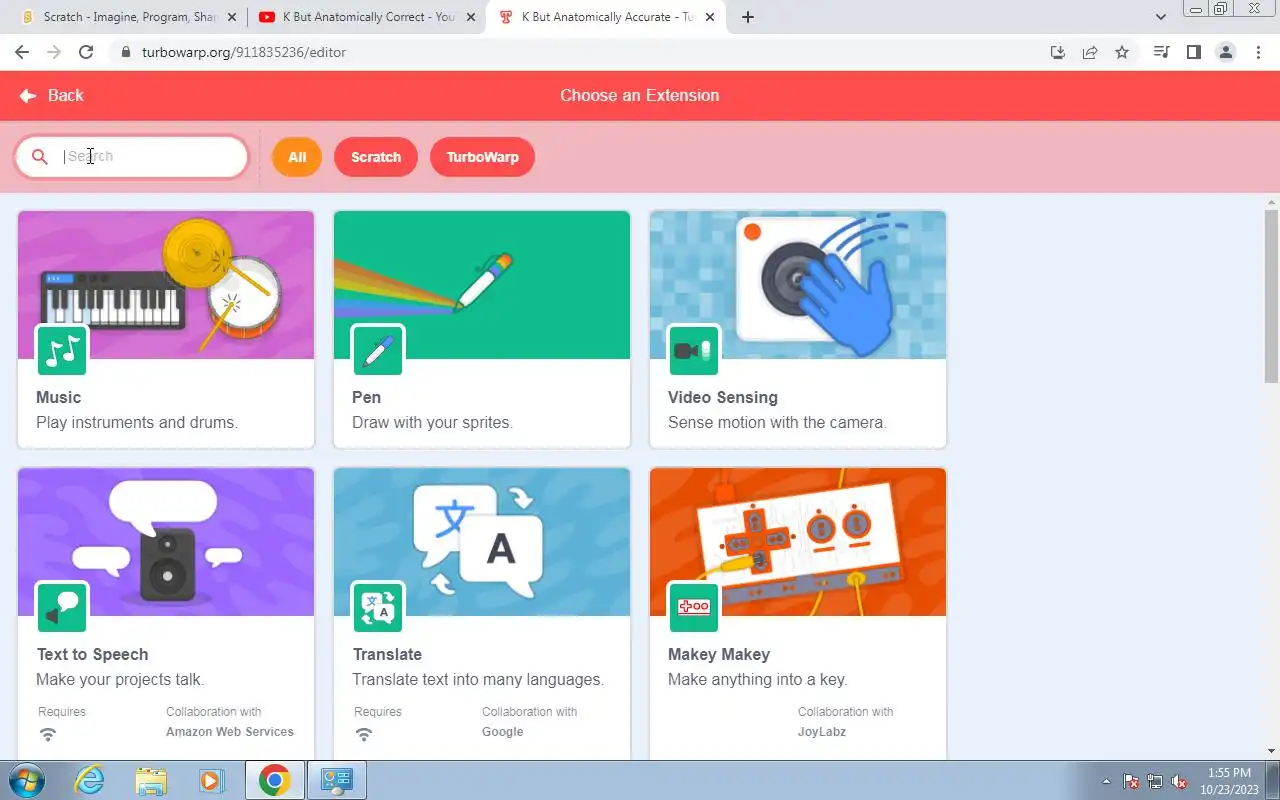1280x800 pixels.
Task: Click 'Make anything into a key.' text
Action: click(x=757, y=680)
